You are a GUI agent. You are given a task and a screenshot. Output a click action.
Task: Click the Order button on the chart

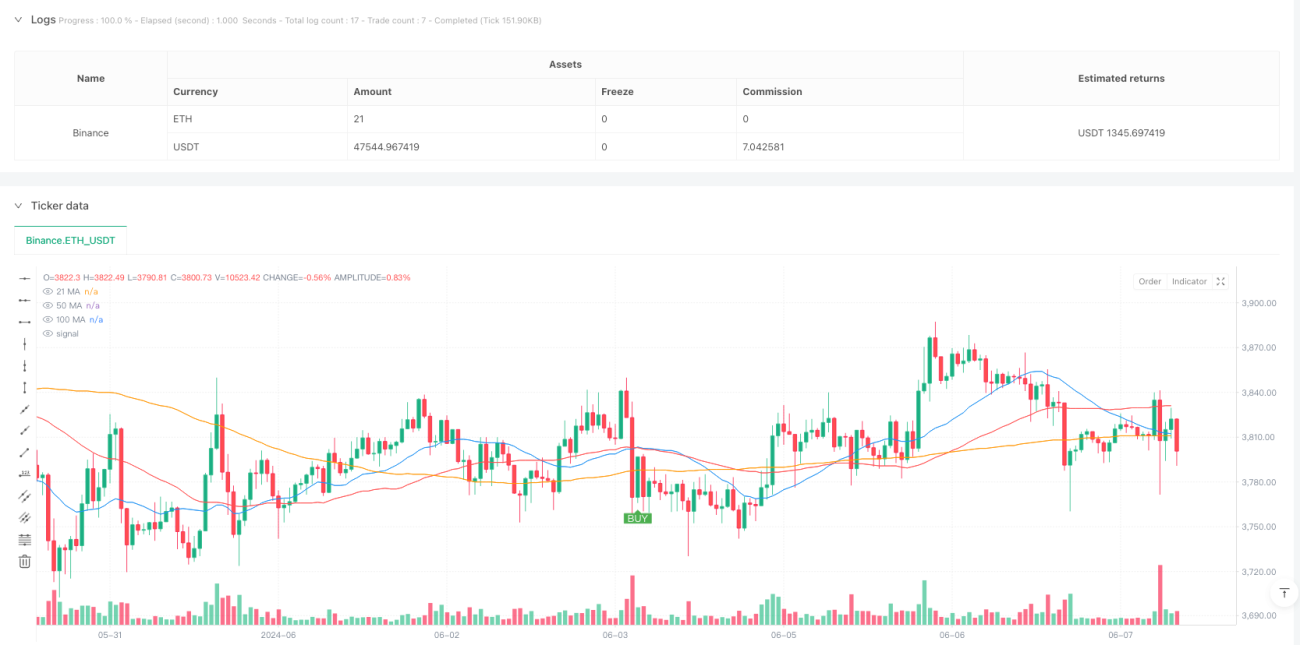tap(1150, 281)
